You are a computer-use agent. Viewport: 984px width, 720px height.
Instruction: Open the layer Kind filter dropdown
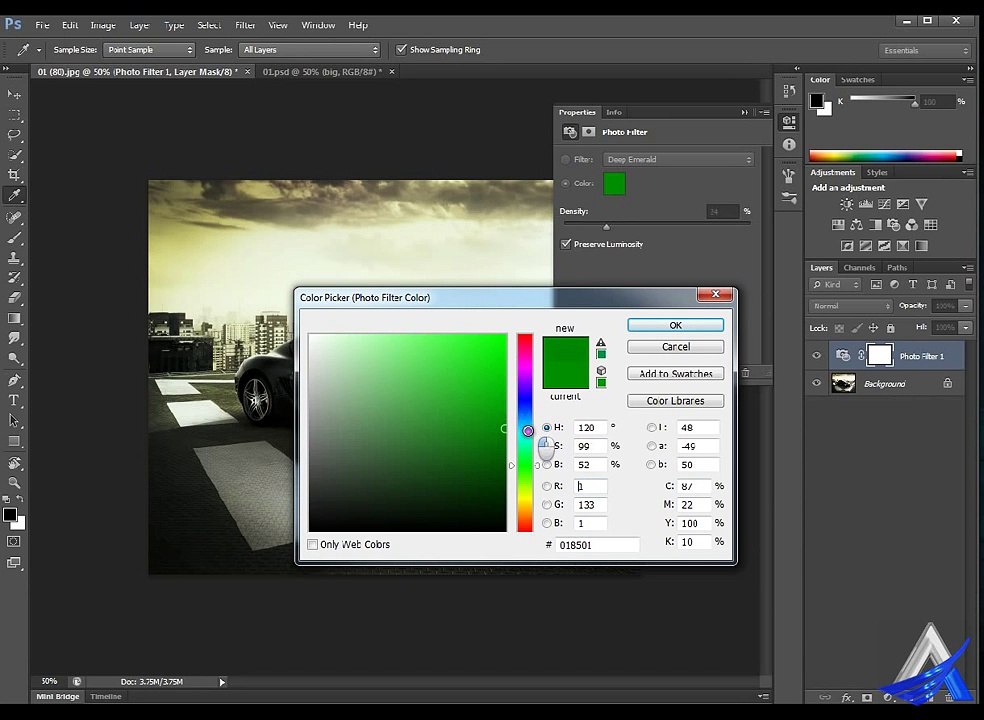click(836, 284)
